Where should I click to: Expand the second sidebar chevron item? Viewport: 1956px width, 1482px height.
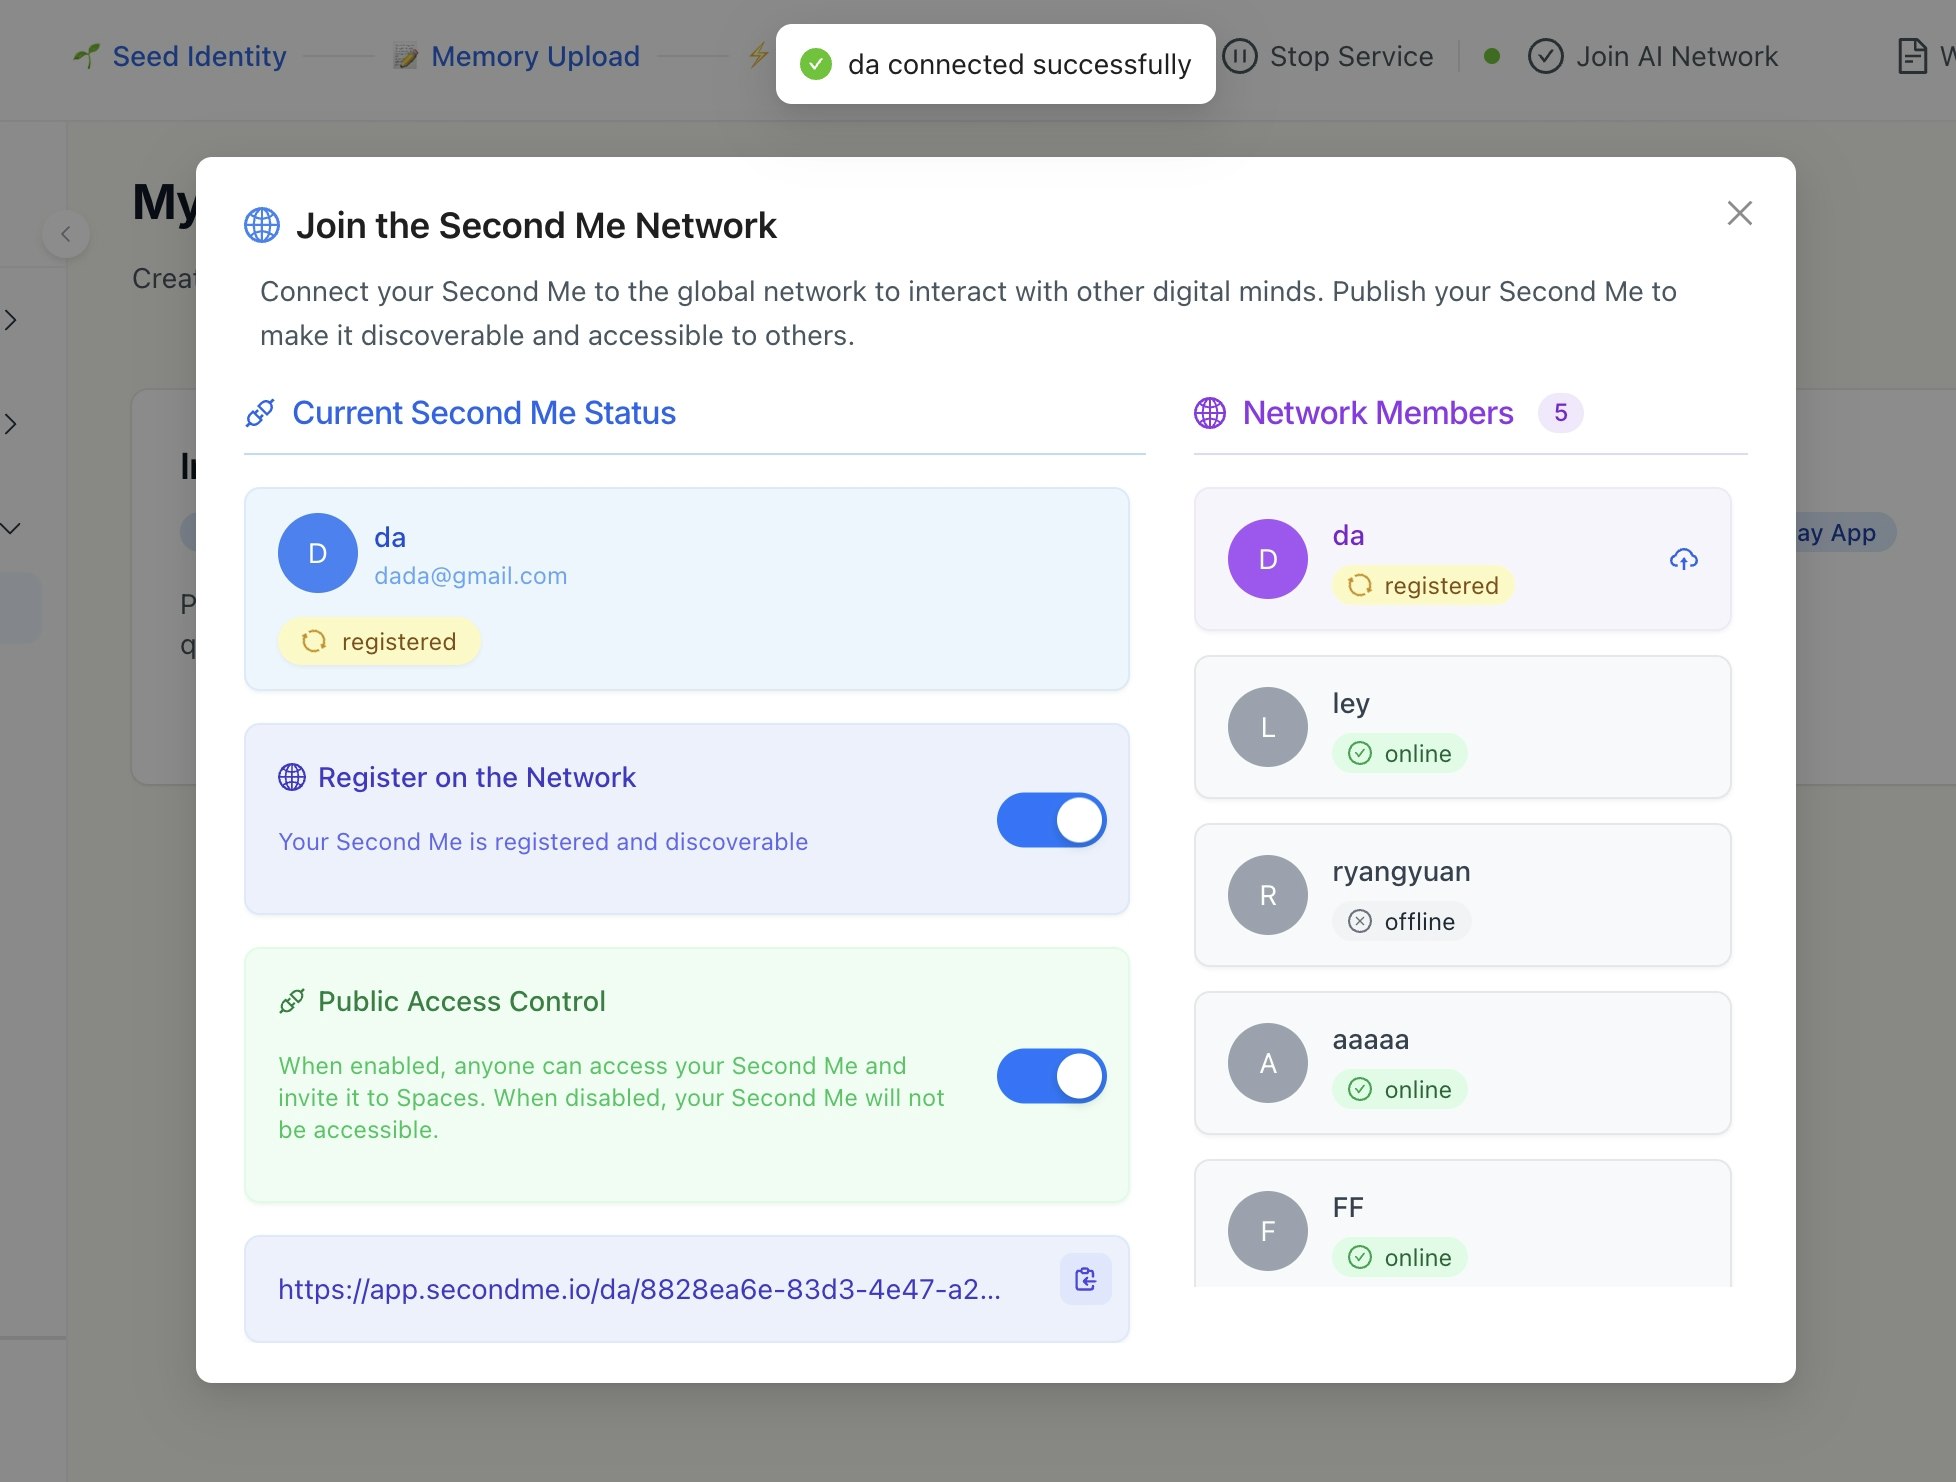tap(10, 424)
